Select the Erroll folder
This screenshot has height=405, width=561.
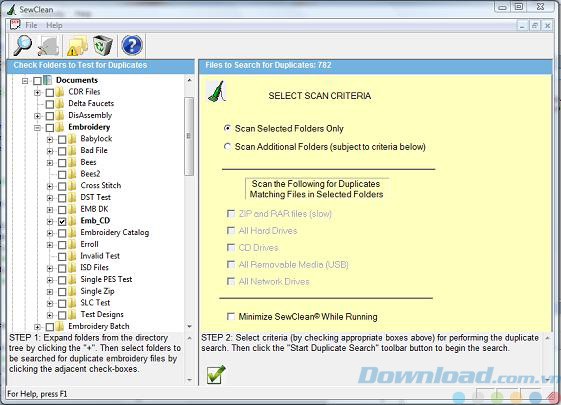click(89, 244)
